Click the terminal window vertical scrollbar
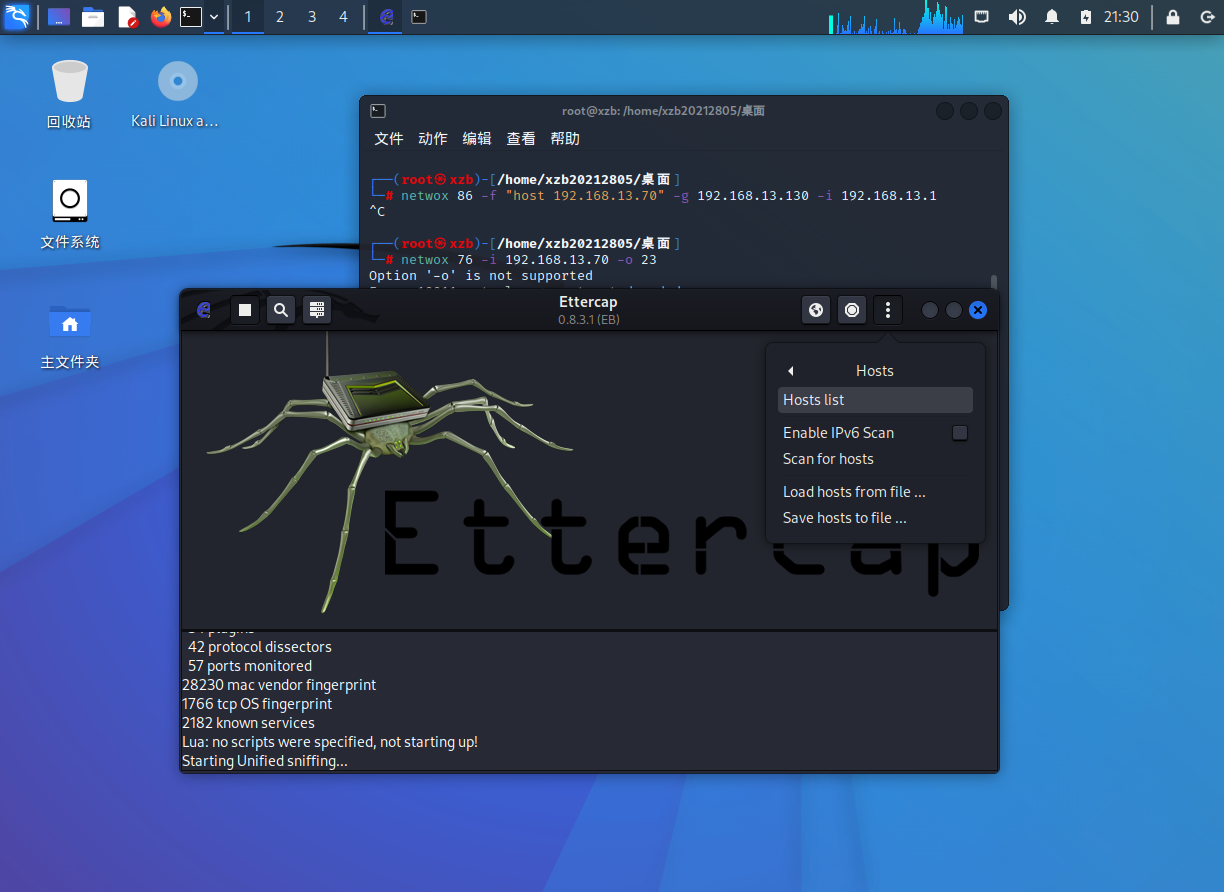The image size is (1224, 892). click(993, 283)
